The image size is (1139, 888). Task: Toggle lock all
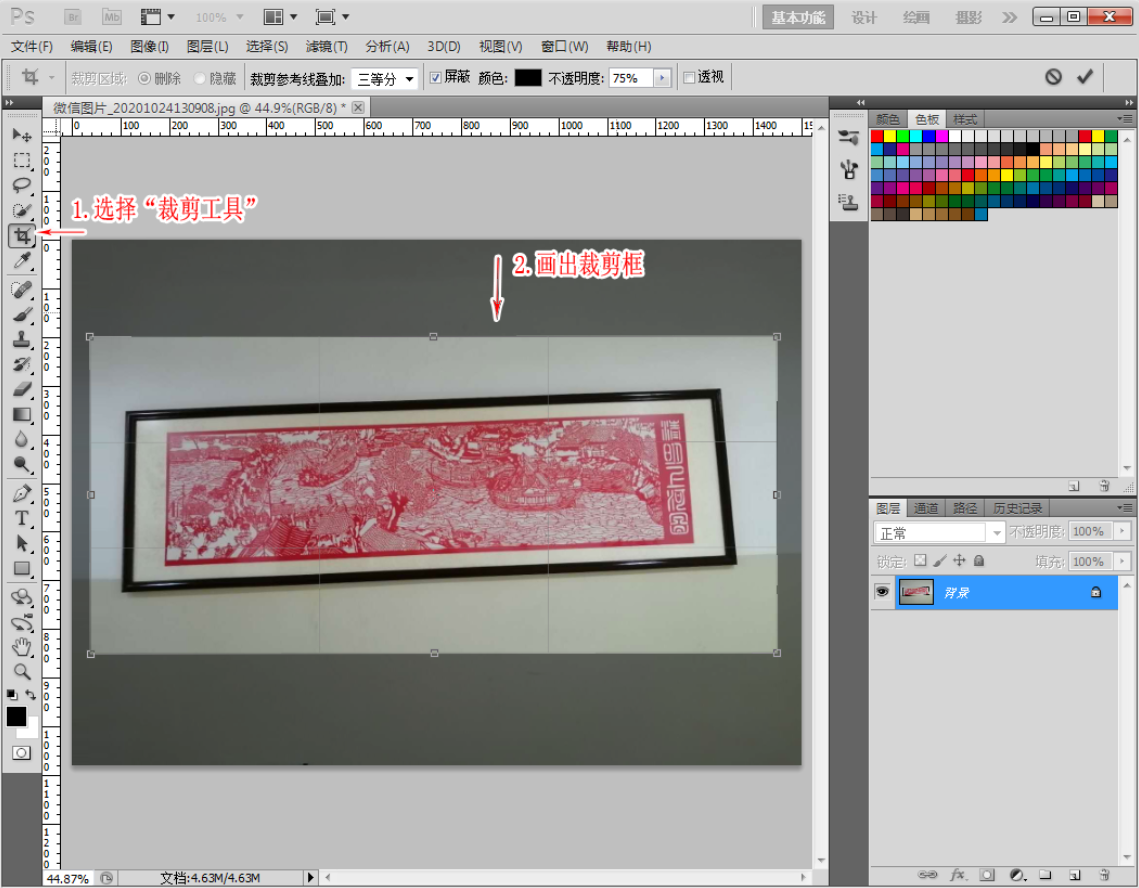(979, 560)
